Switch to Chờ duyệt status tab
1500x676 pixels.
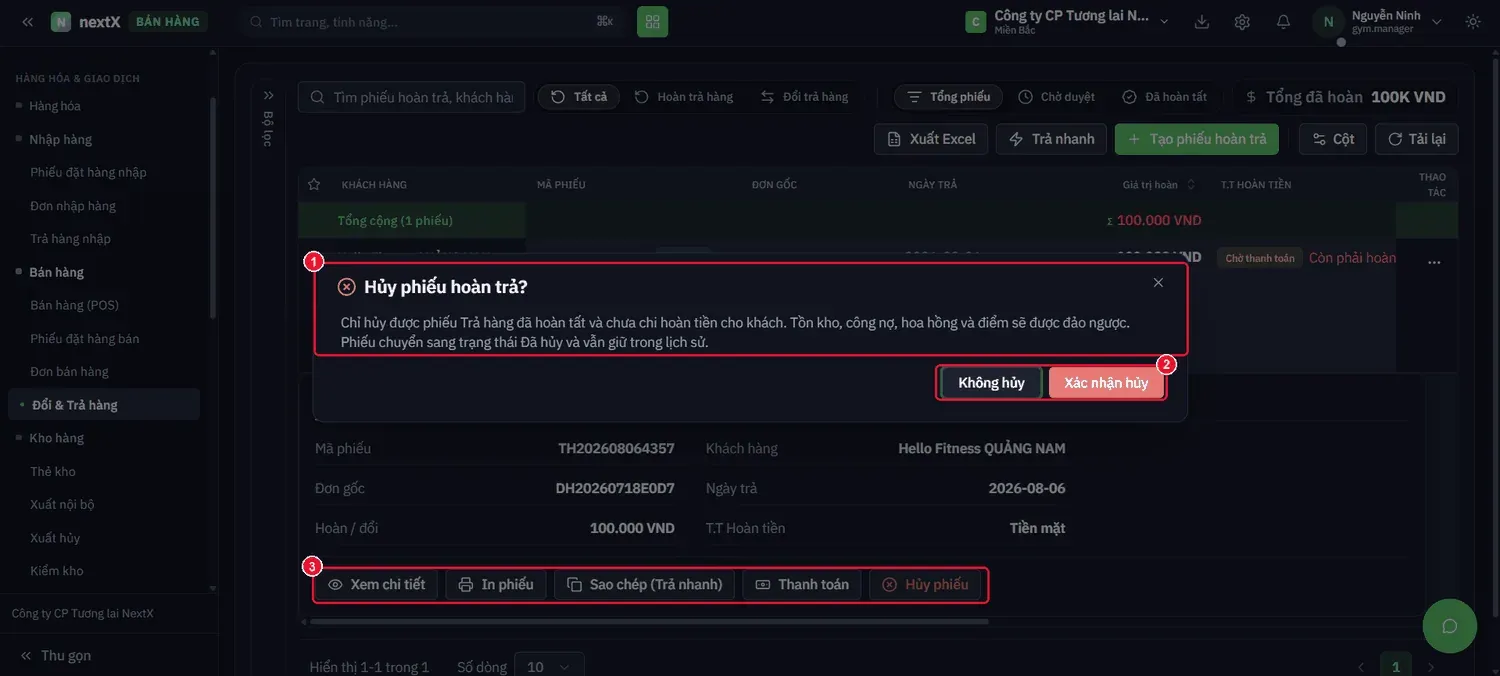point(1057,97)
